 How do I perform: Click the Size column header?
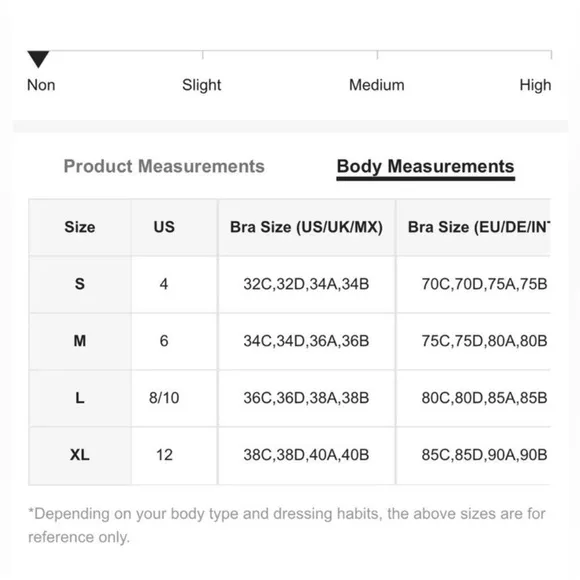[80, 227]
